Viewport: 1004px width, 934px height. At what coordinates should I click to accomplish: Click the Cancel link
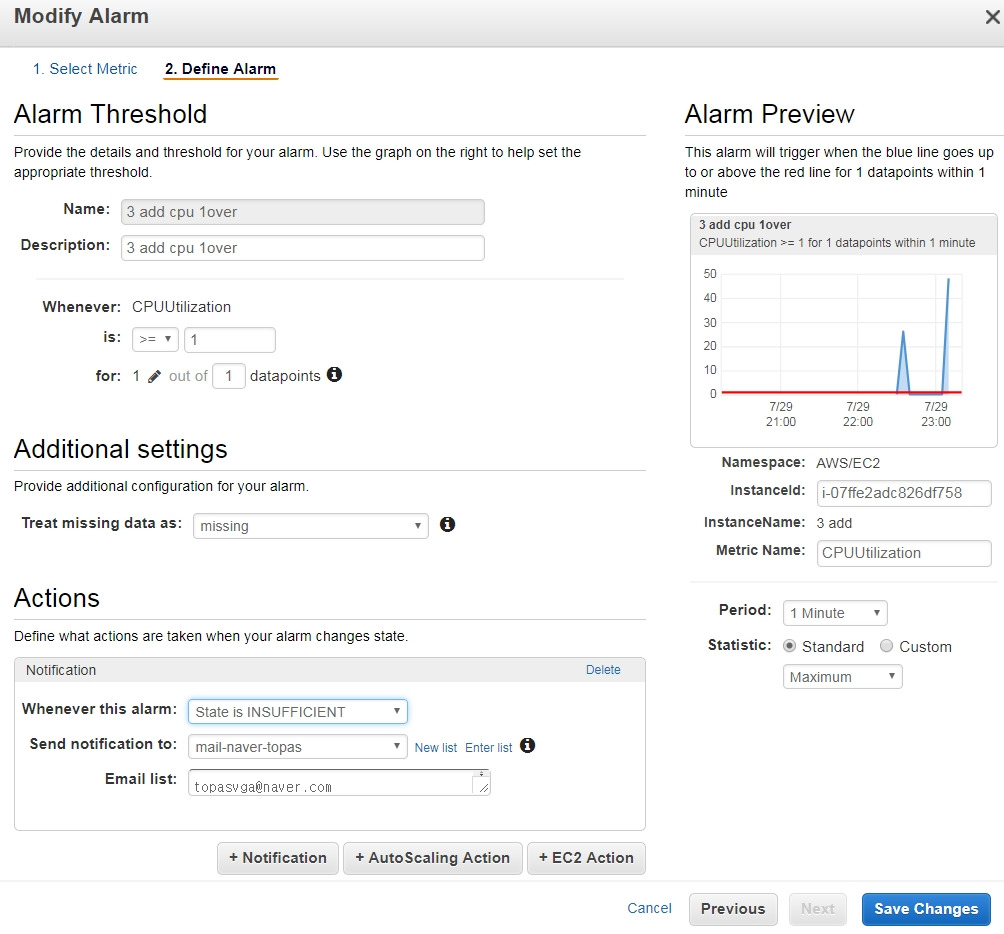649,908
